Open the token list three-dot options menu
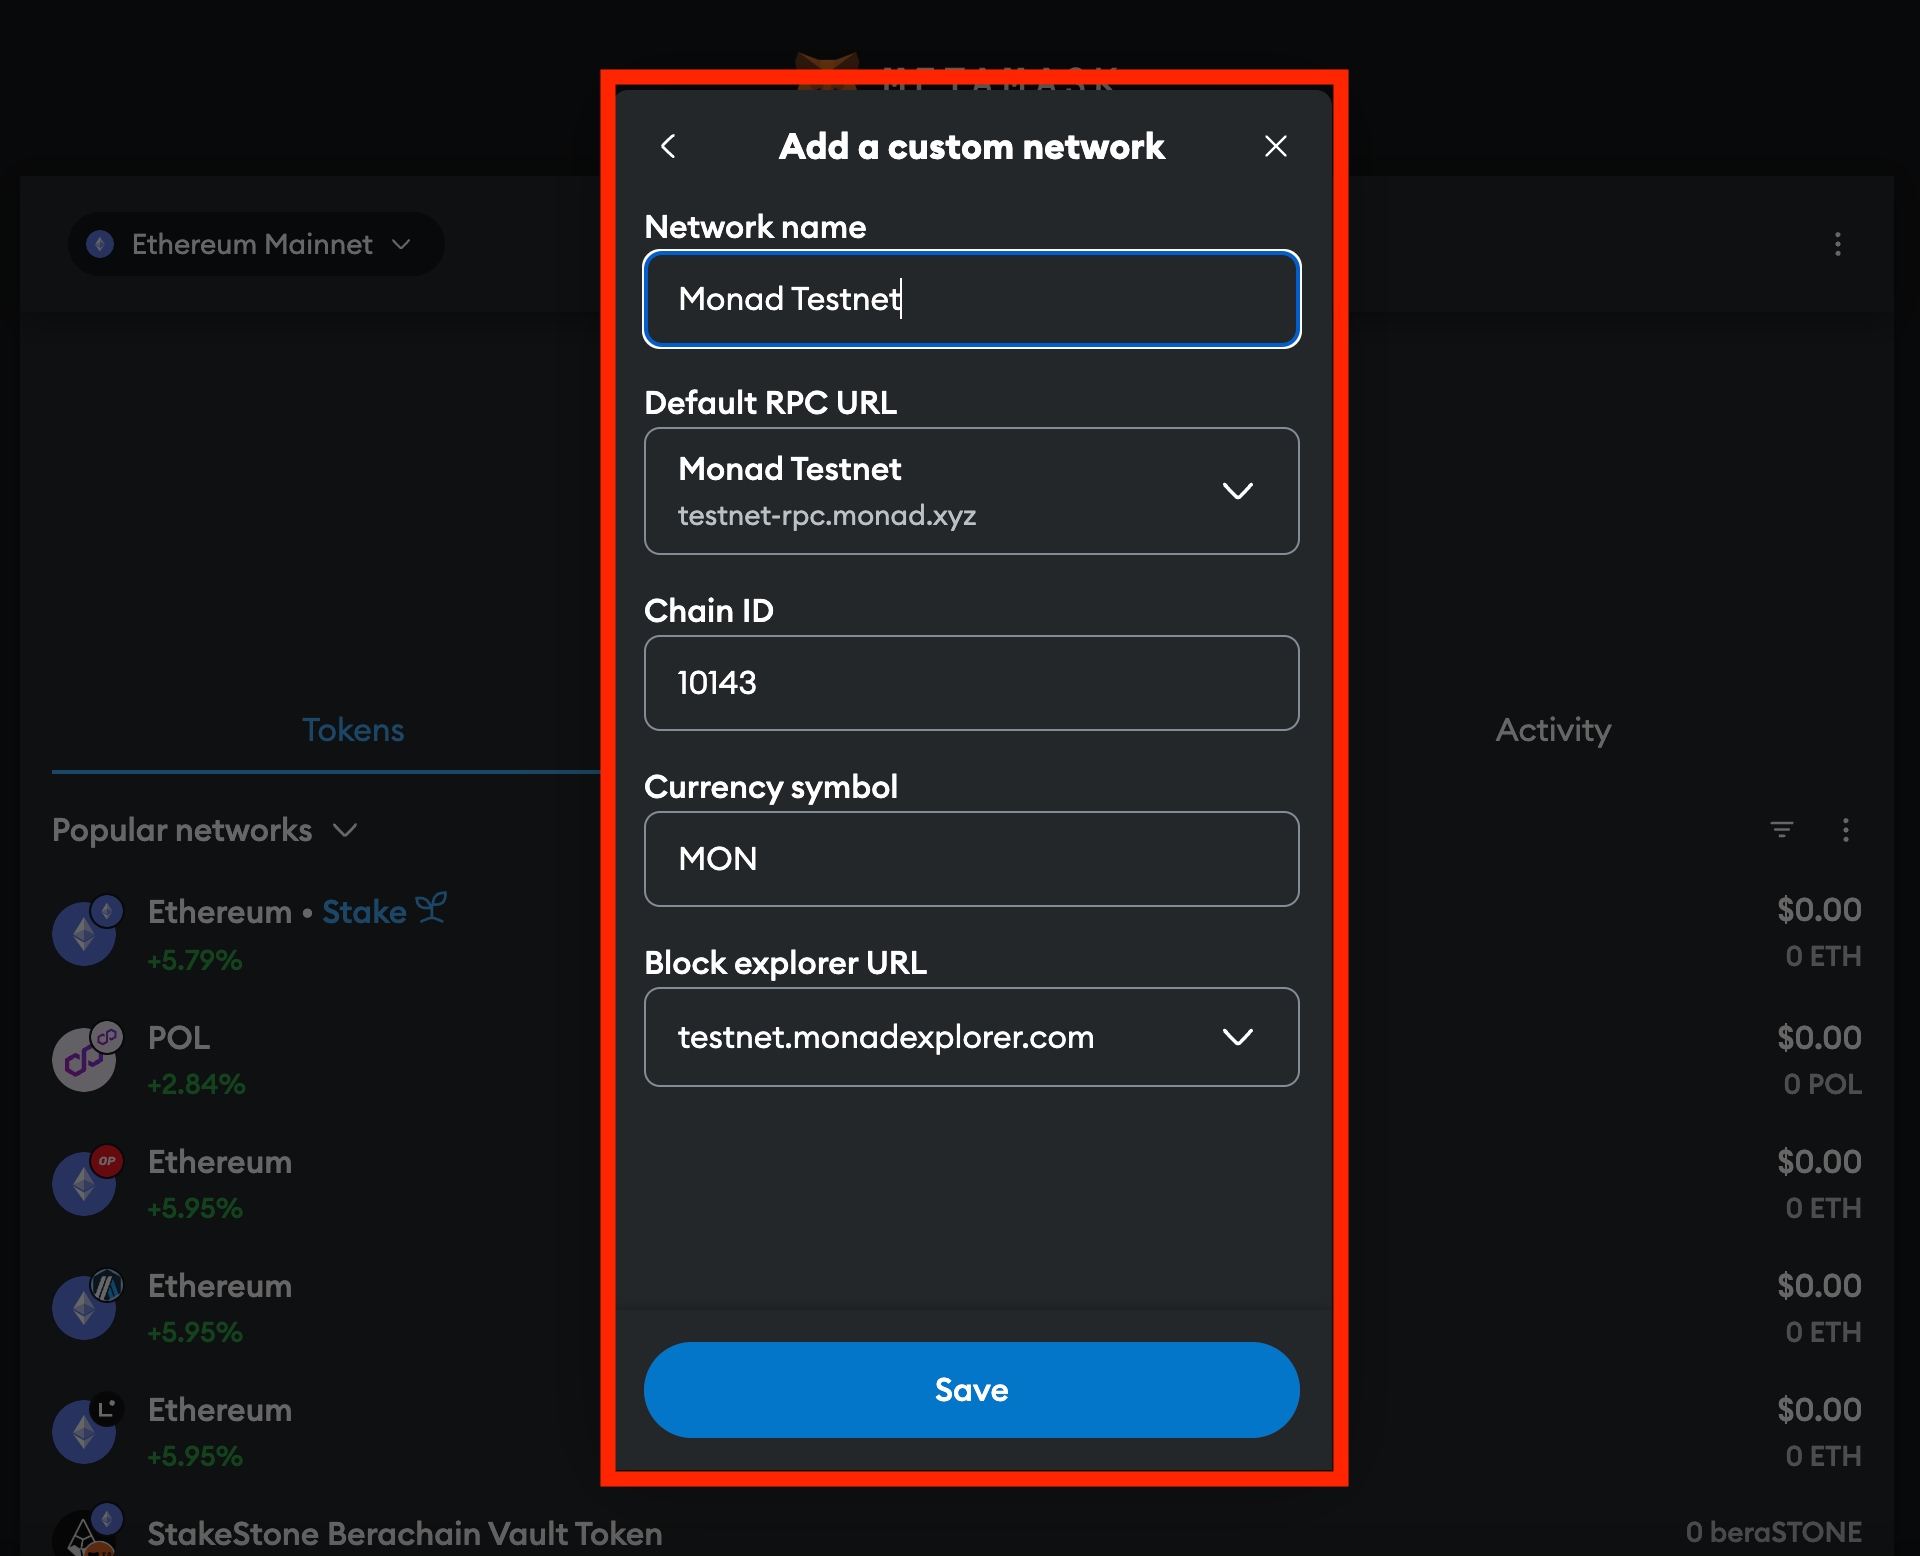The image size is (1920, 1556). tap(1845, 830)
